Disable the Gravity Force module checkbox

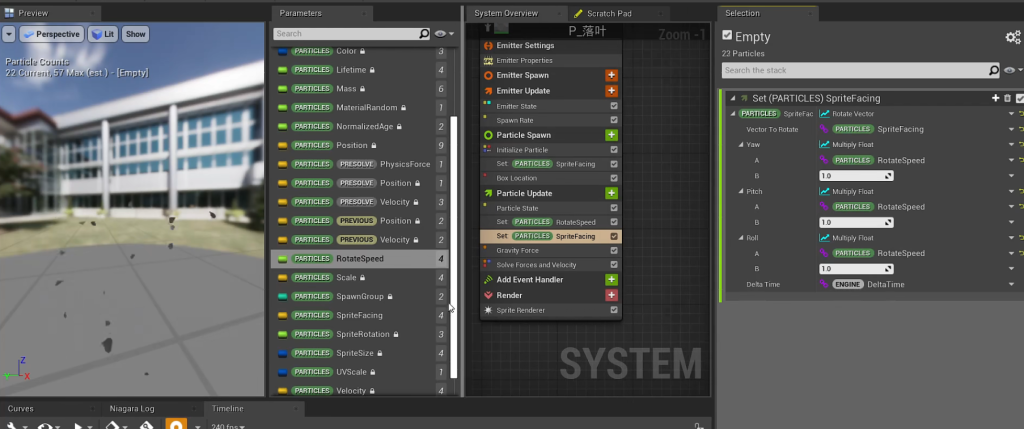point(613,250)
